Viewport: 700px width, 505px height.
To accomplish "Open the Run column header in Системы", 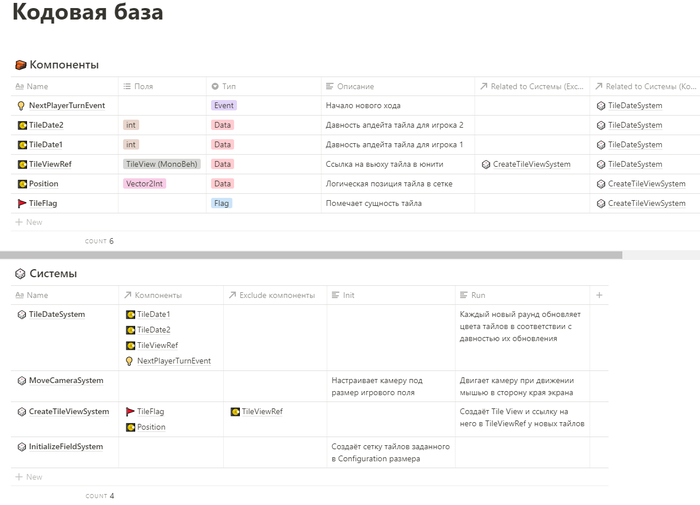I will pos(478,295).
